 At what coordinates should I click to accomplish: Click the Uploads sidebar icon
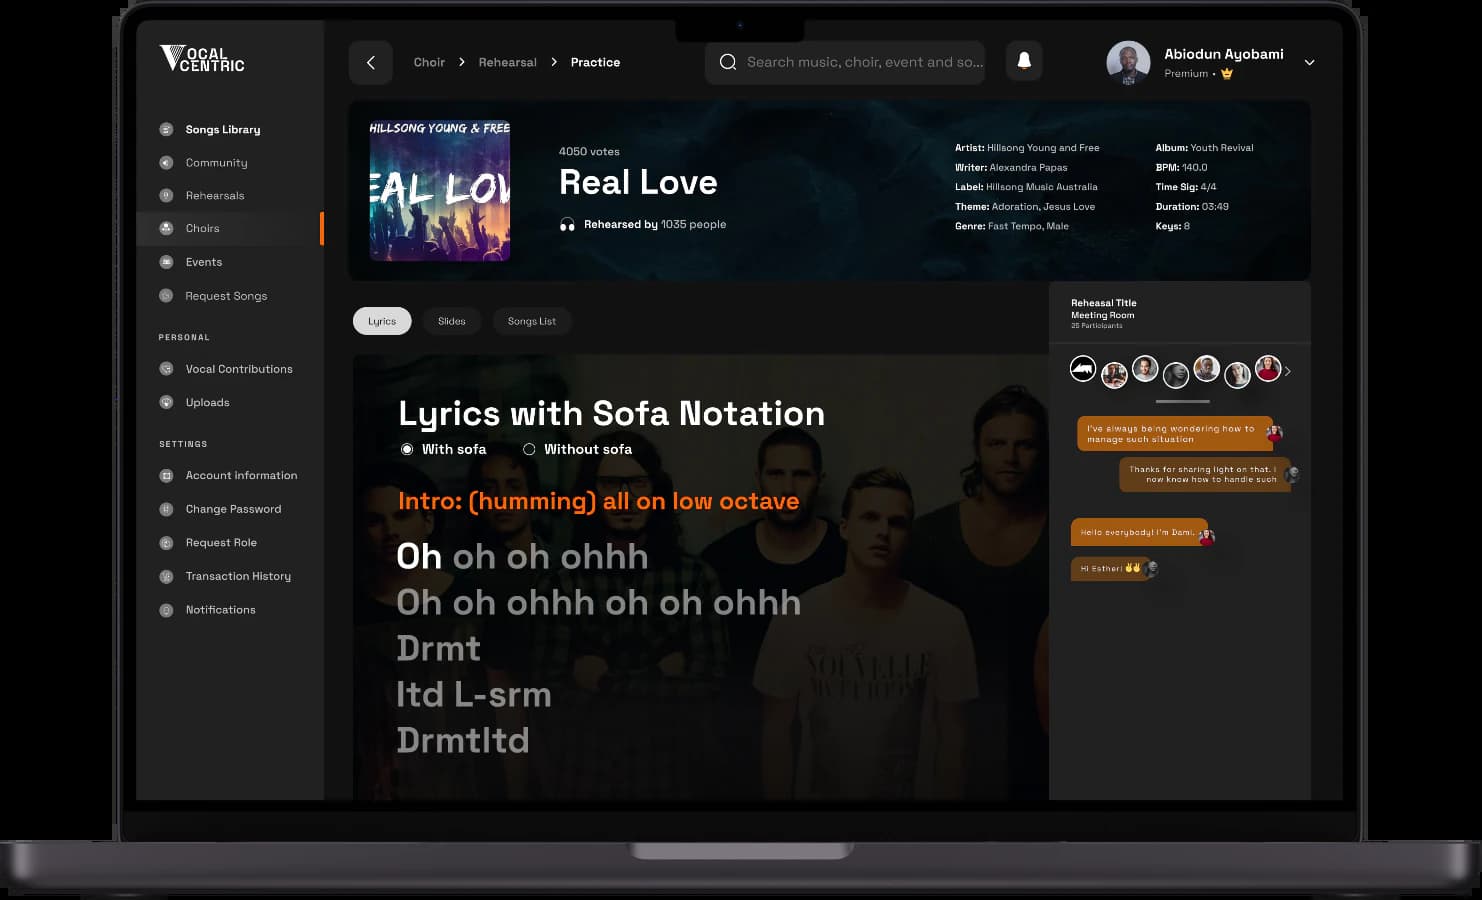point(166,402)
